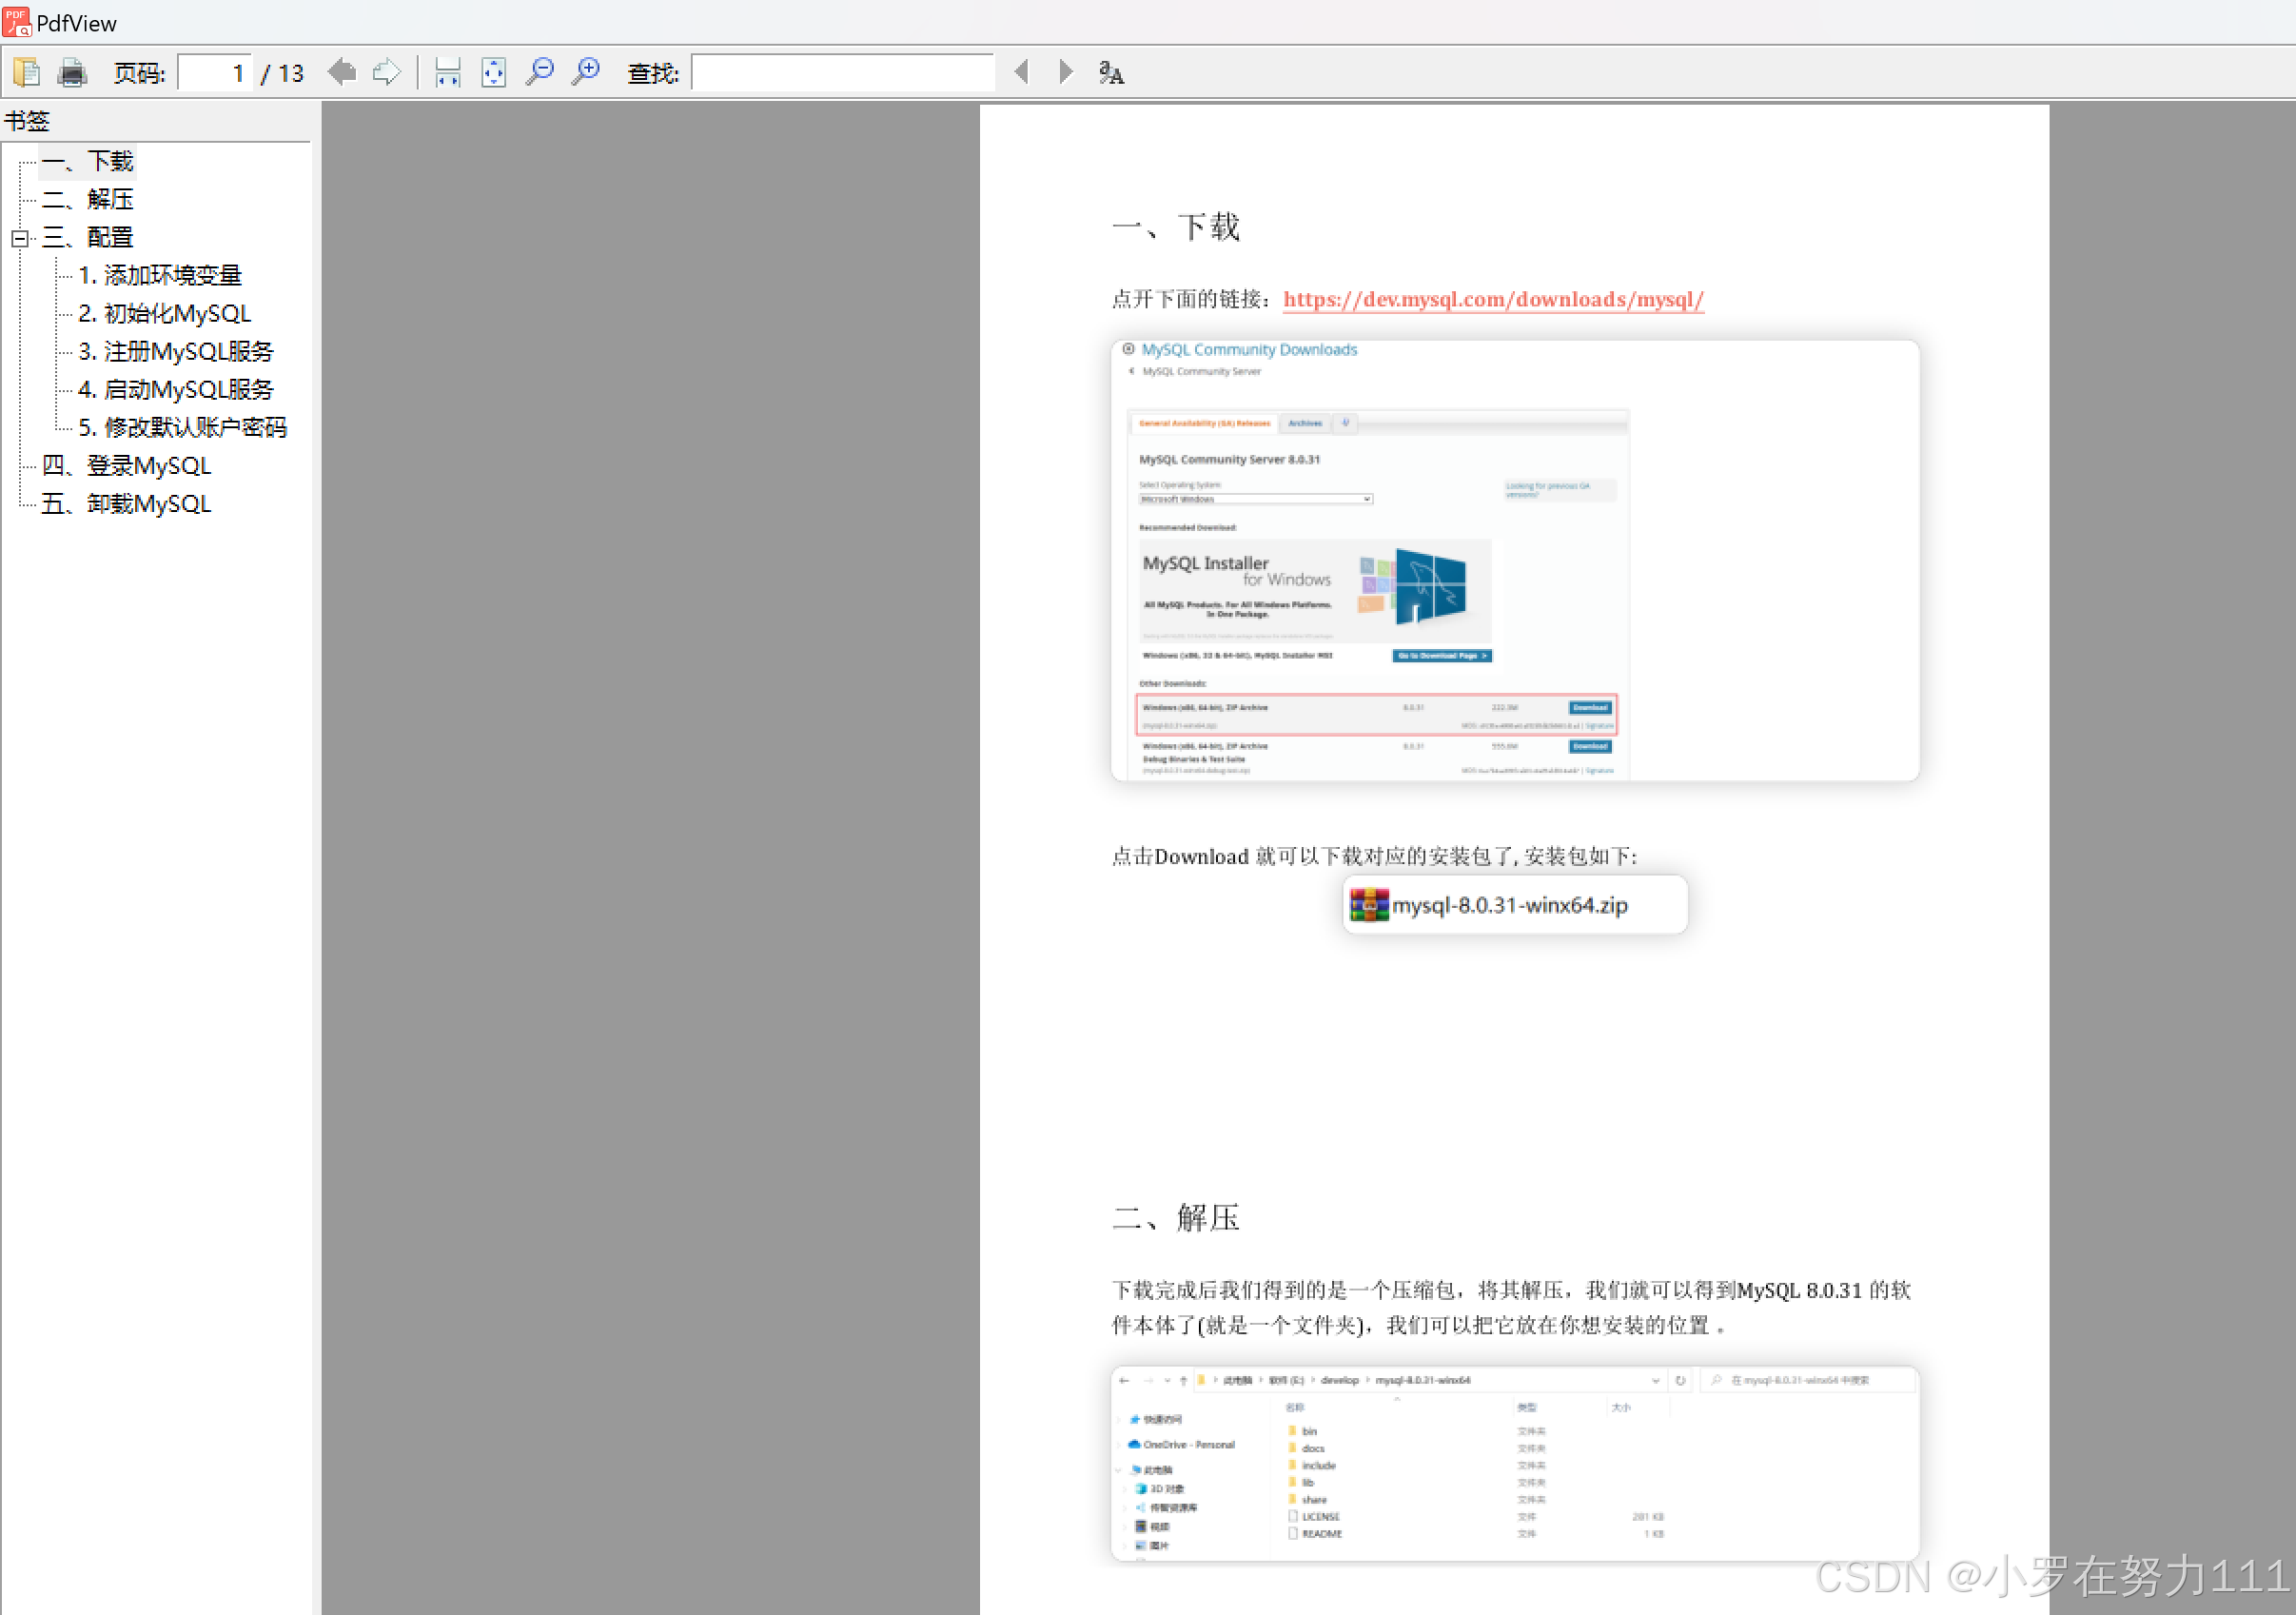
Task: Click the 查找 search text box
Action: [x=842, y=72]
